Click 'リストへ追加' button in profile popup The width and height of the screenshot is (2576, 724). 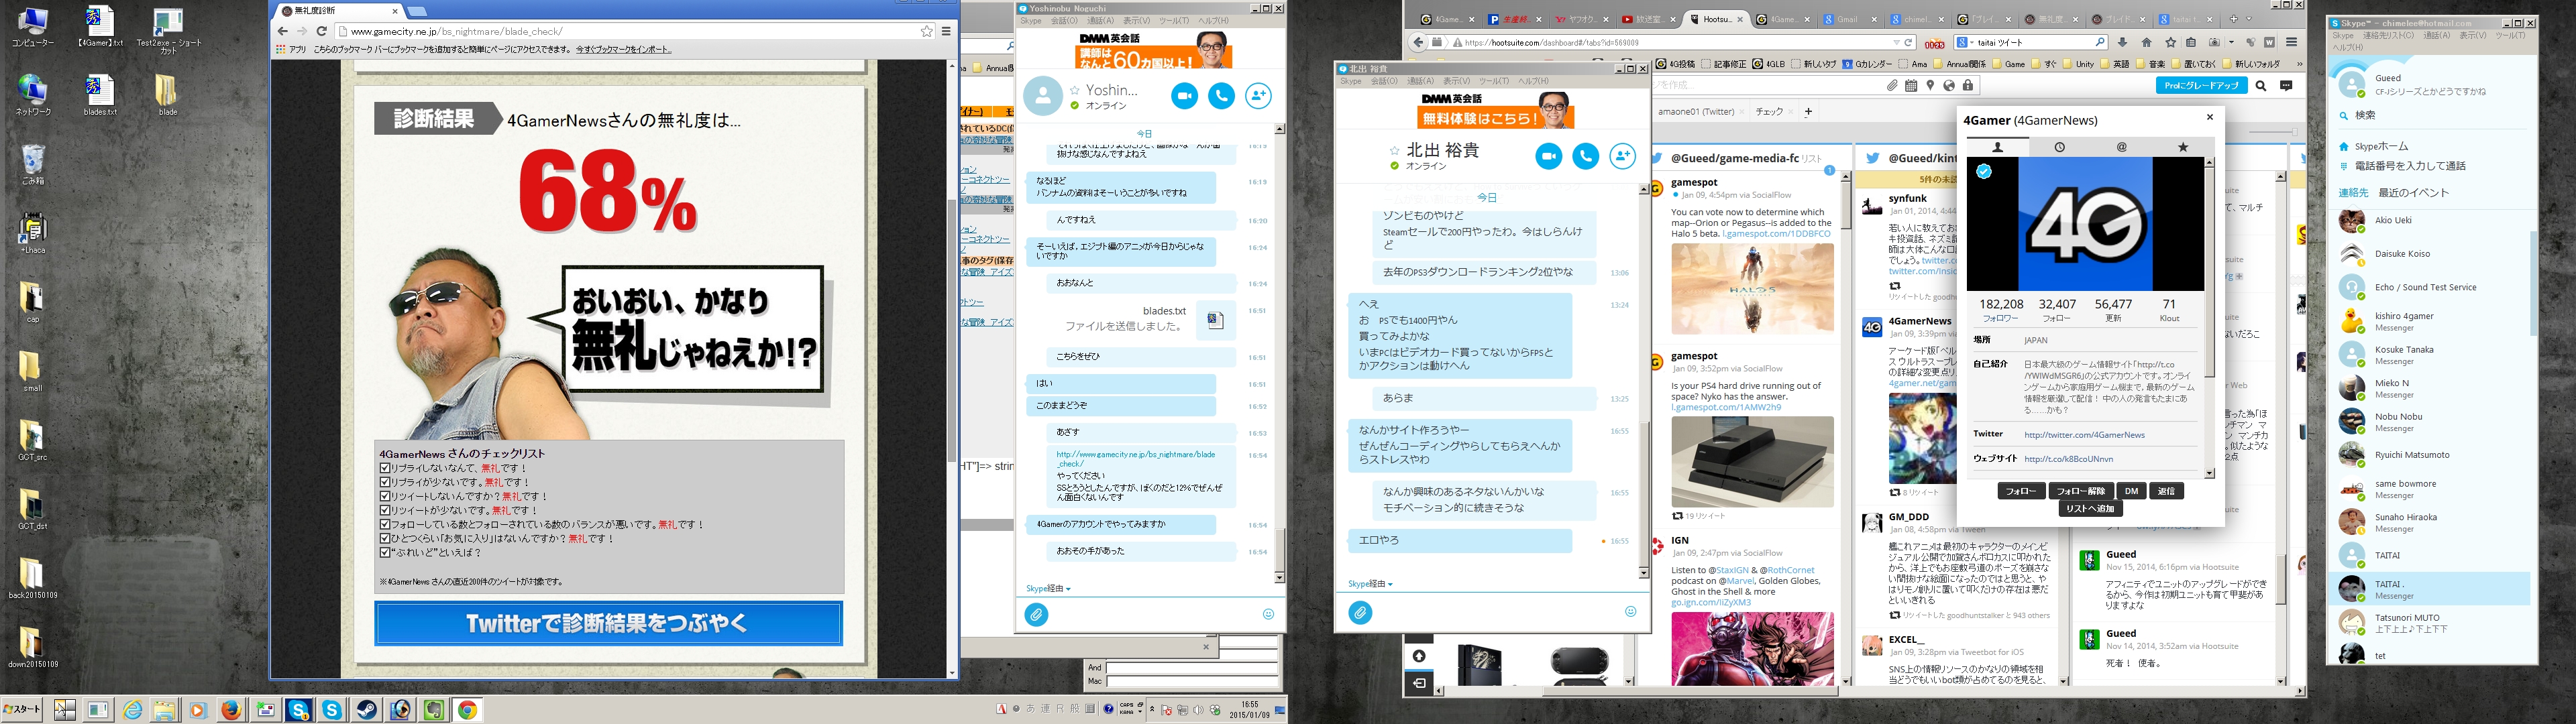click(2090, 509)
